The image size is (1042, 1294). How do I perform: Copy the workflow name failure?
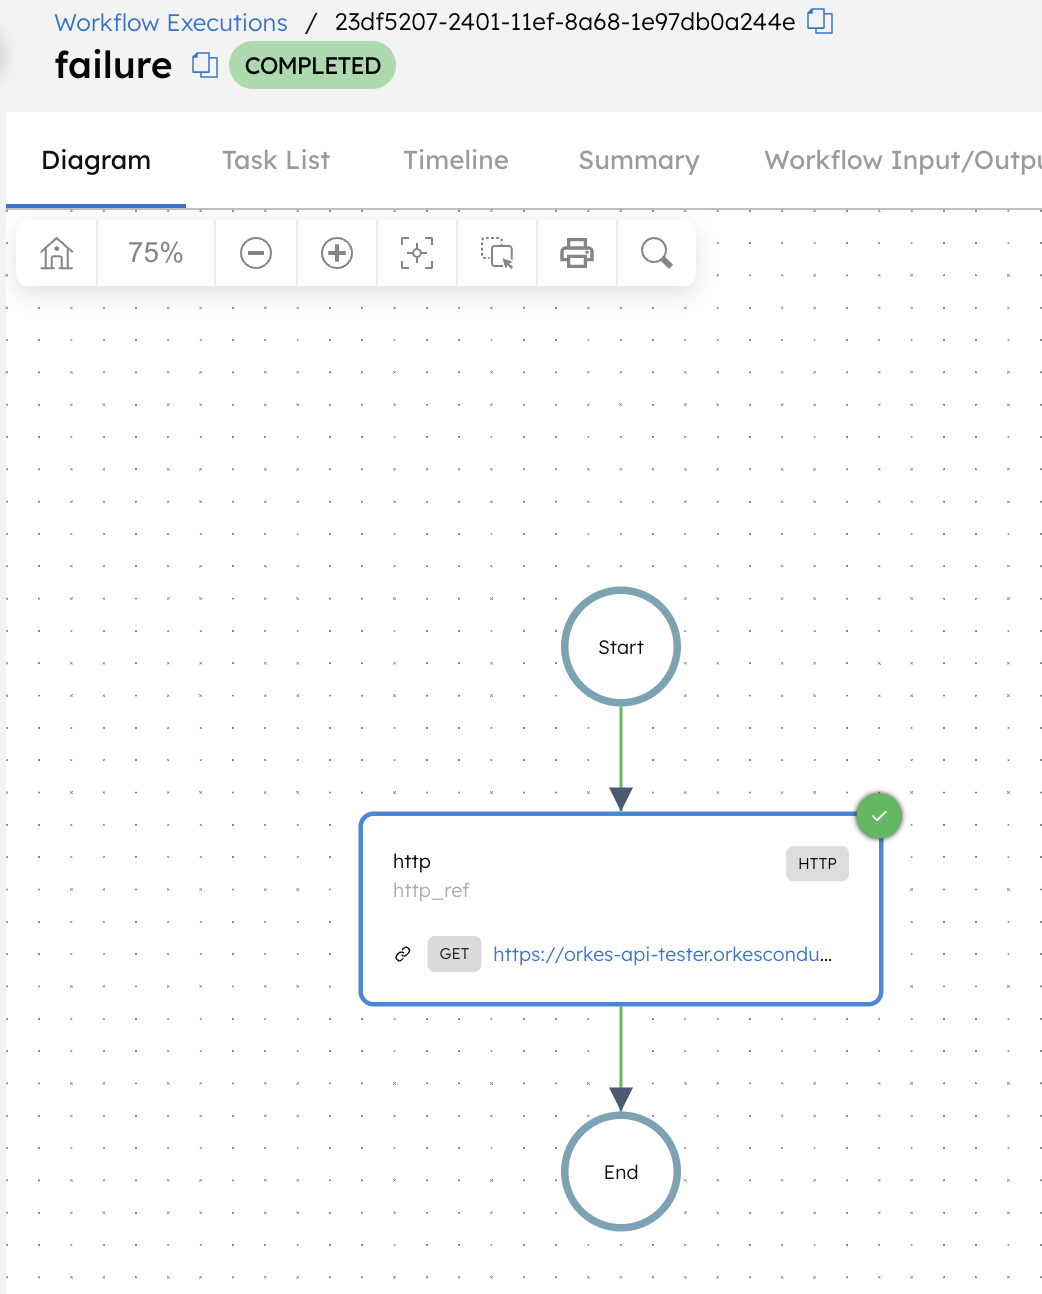[x=205, y=65]
